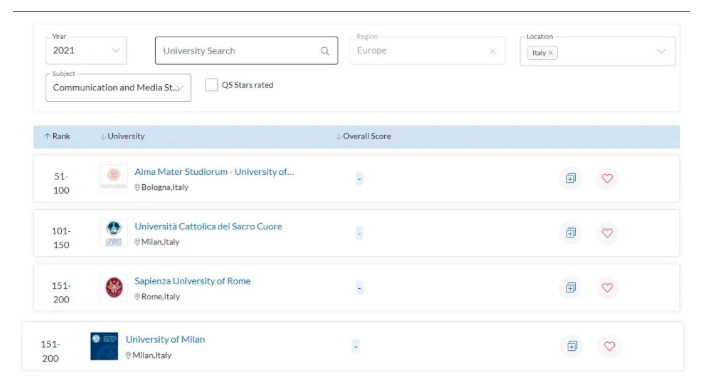Favorite Sapienza University of Rome
Image resolution: width=702 pixels, height=386 pixels.
[607, 287]
